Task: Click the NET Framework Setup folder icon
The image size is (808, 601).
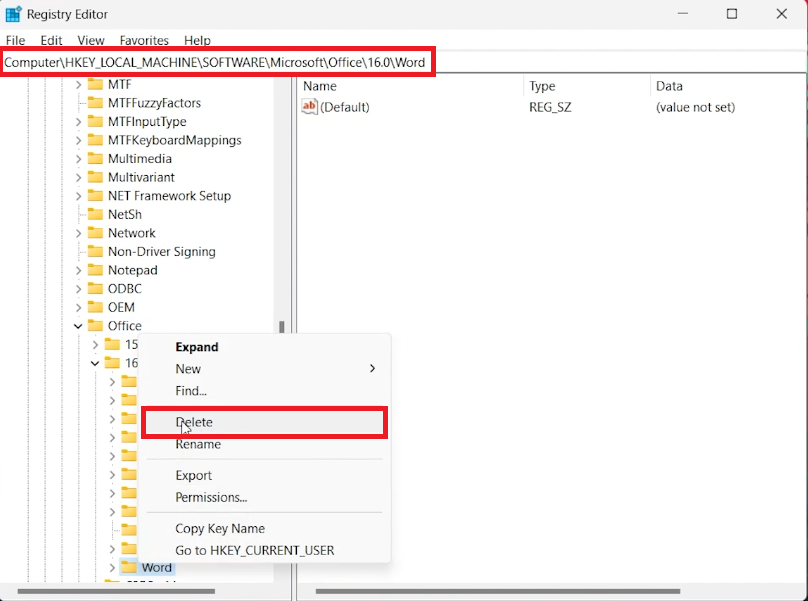Action: point(95,195)
